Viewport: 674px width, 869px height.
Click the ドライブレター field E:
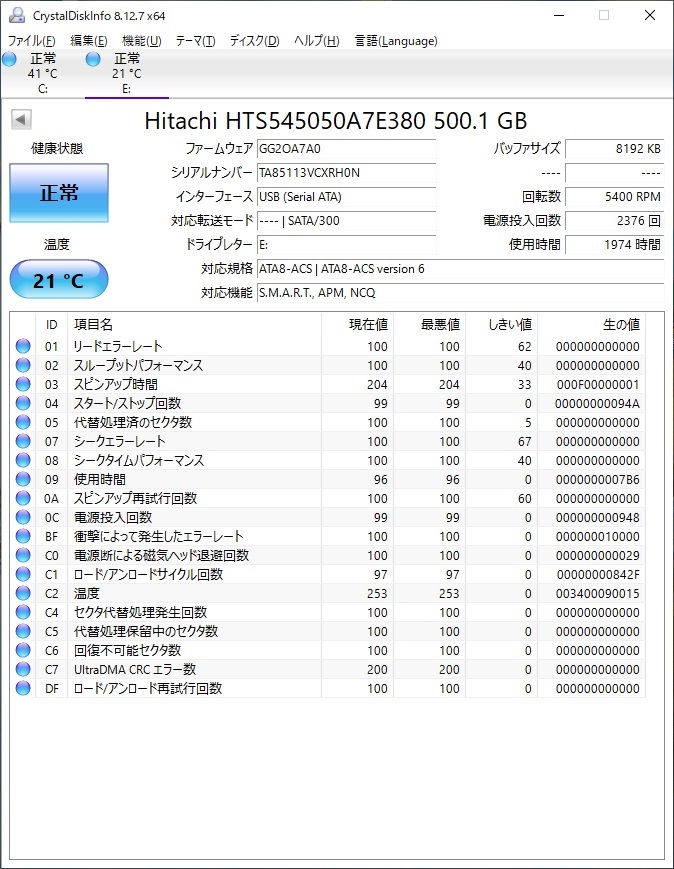tap(346, 244)
